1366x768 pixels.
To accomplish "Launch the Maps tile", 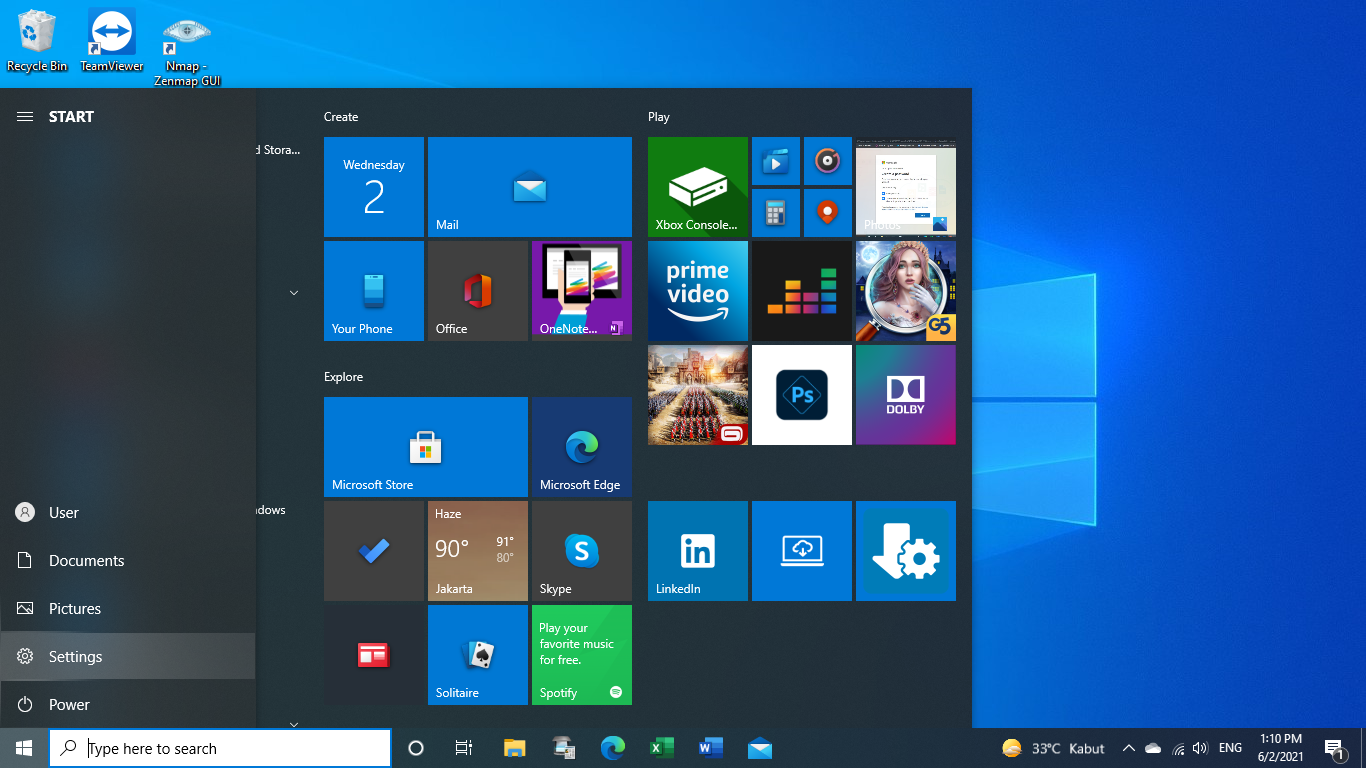I will 827,212.
